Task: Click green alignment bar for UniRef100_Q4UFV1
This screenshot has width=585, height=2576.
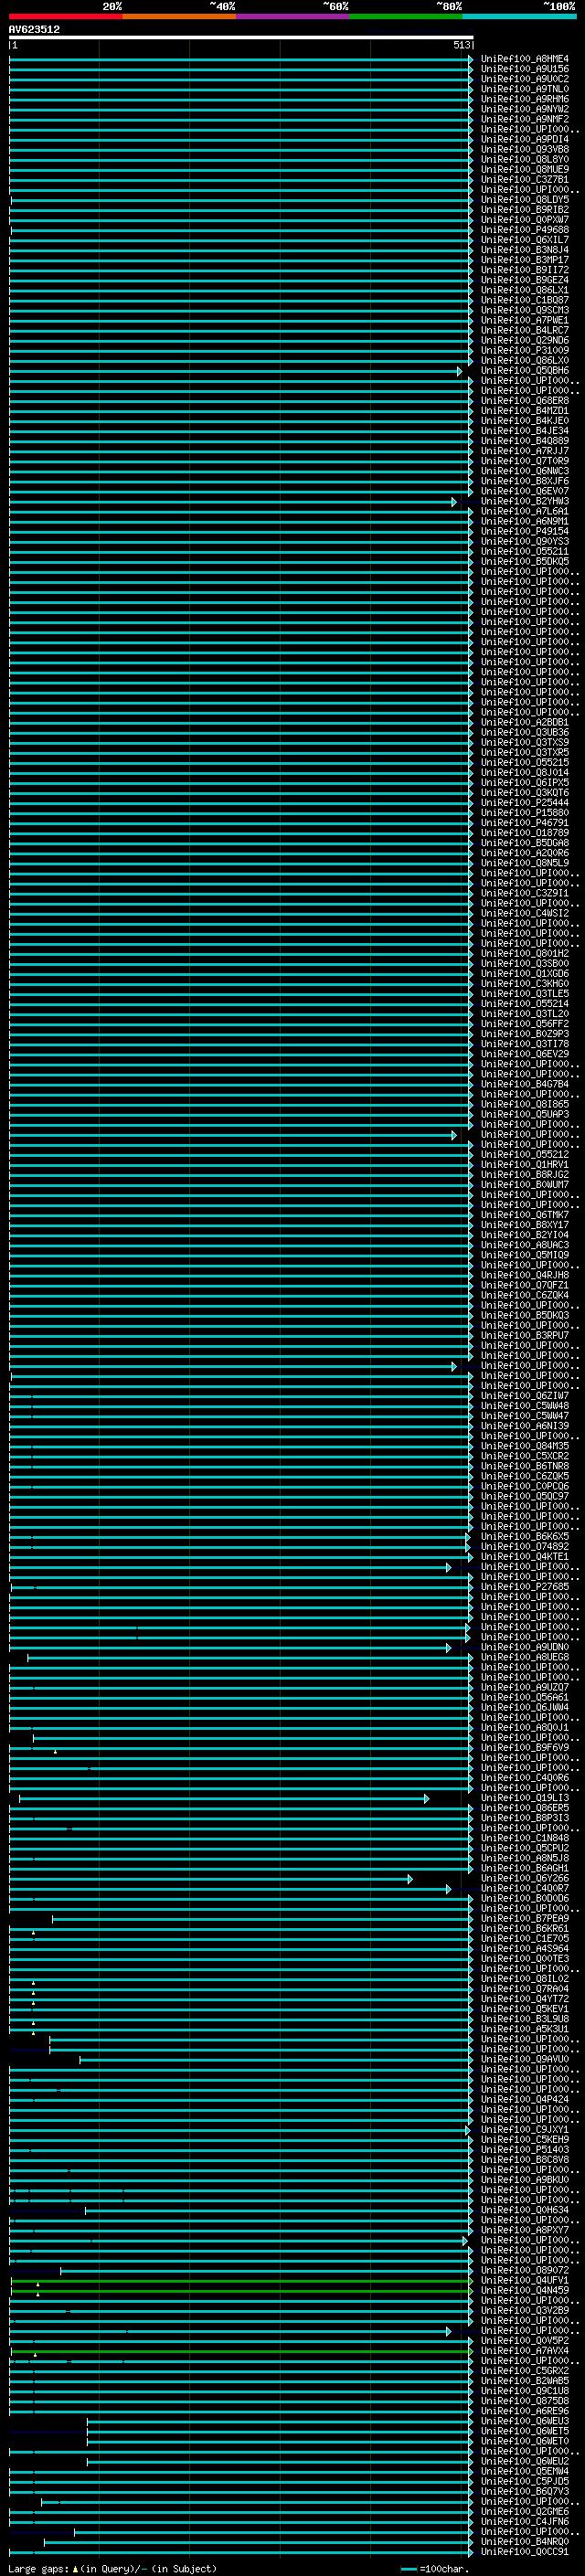Action: (241, 2280)
